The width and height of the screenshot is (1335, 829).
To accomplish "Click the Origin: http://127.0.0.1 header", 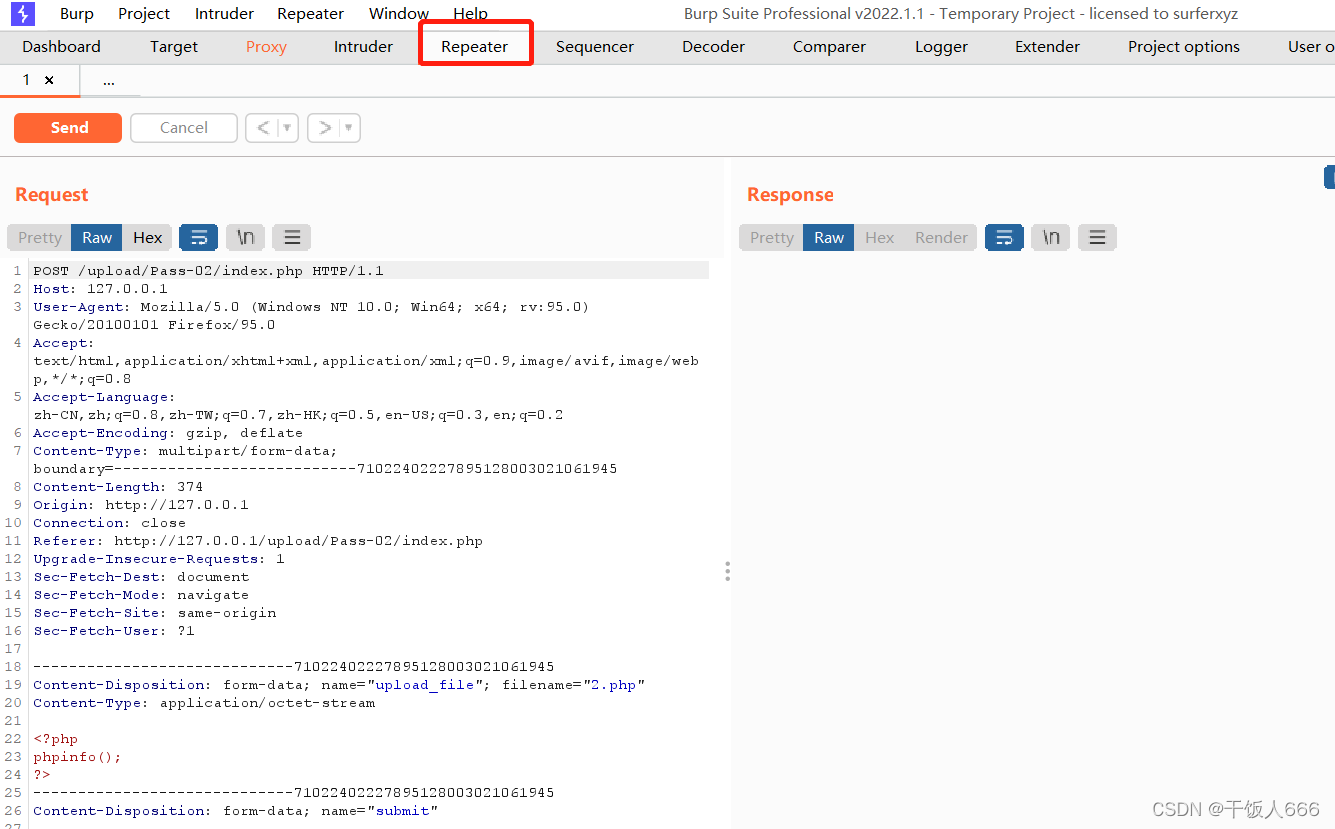I will pos(141,505).
